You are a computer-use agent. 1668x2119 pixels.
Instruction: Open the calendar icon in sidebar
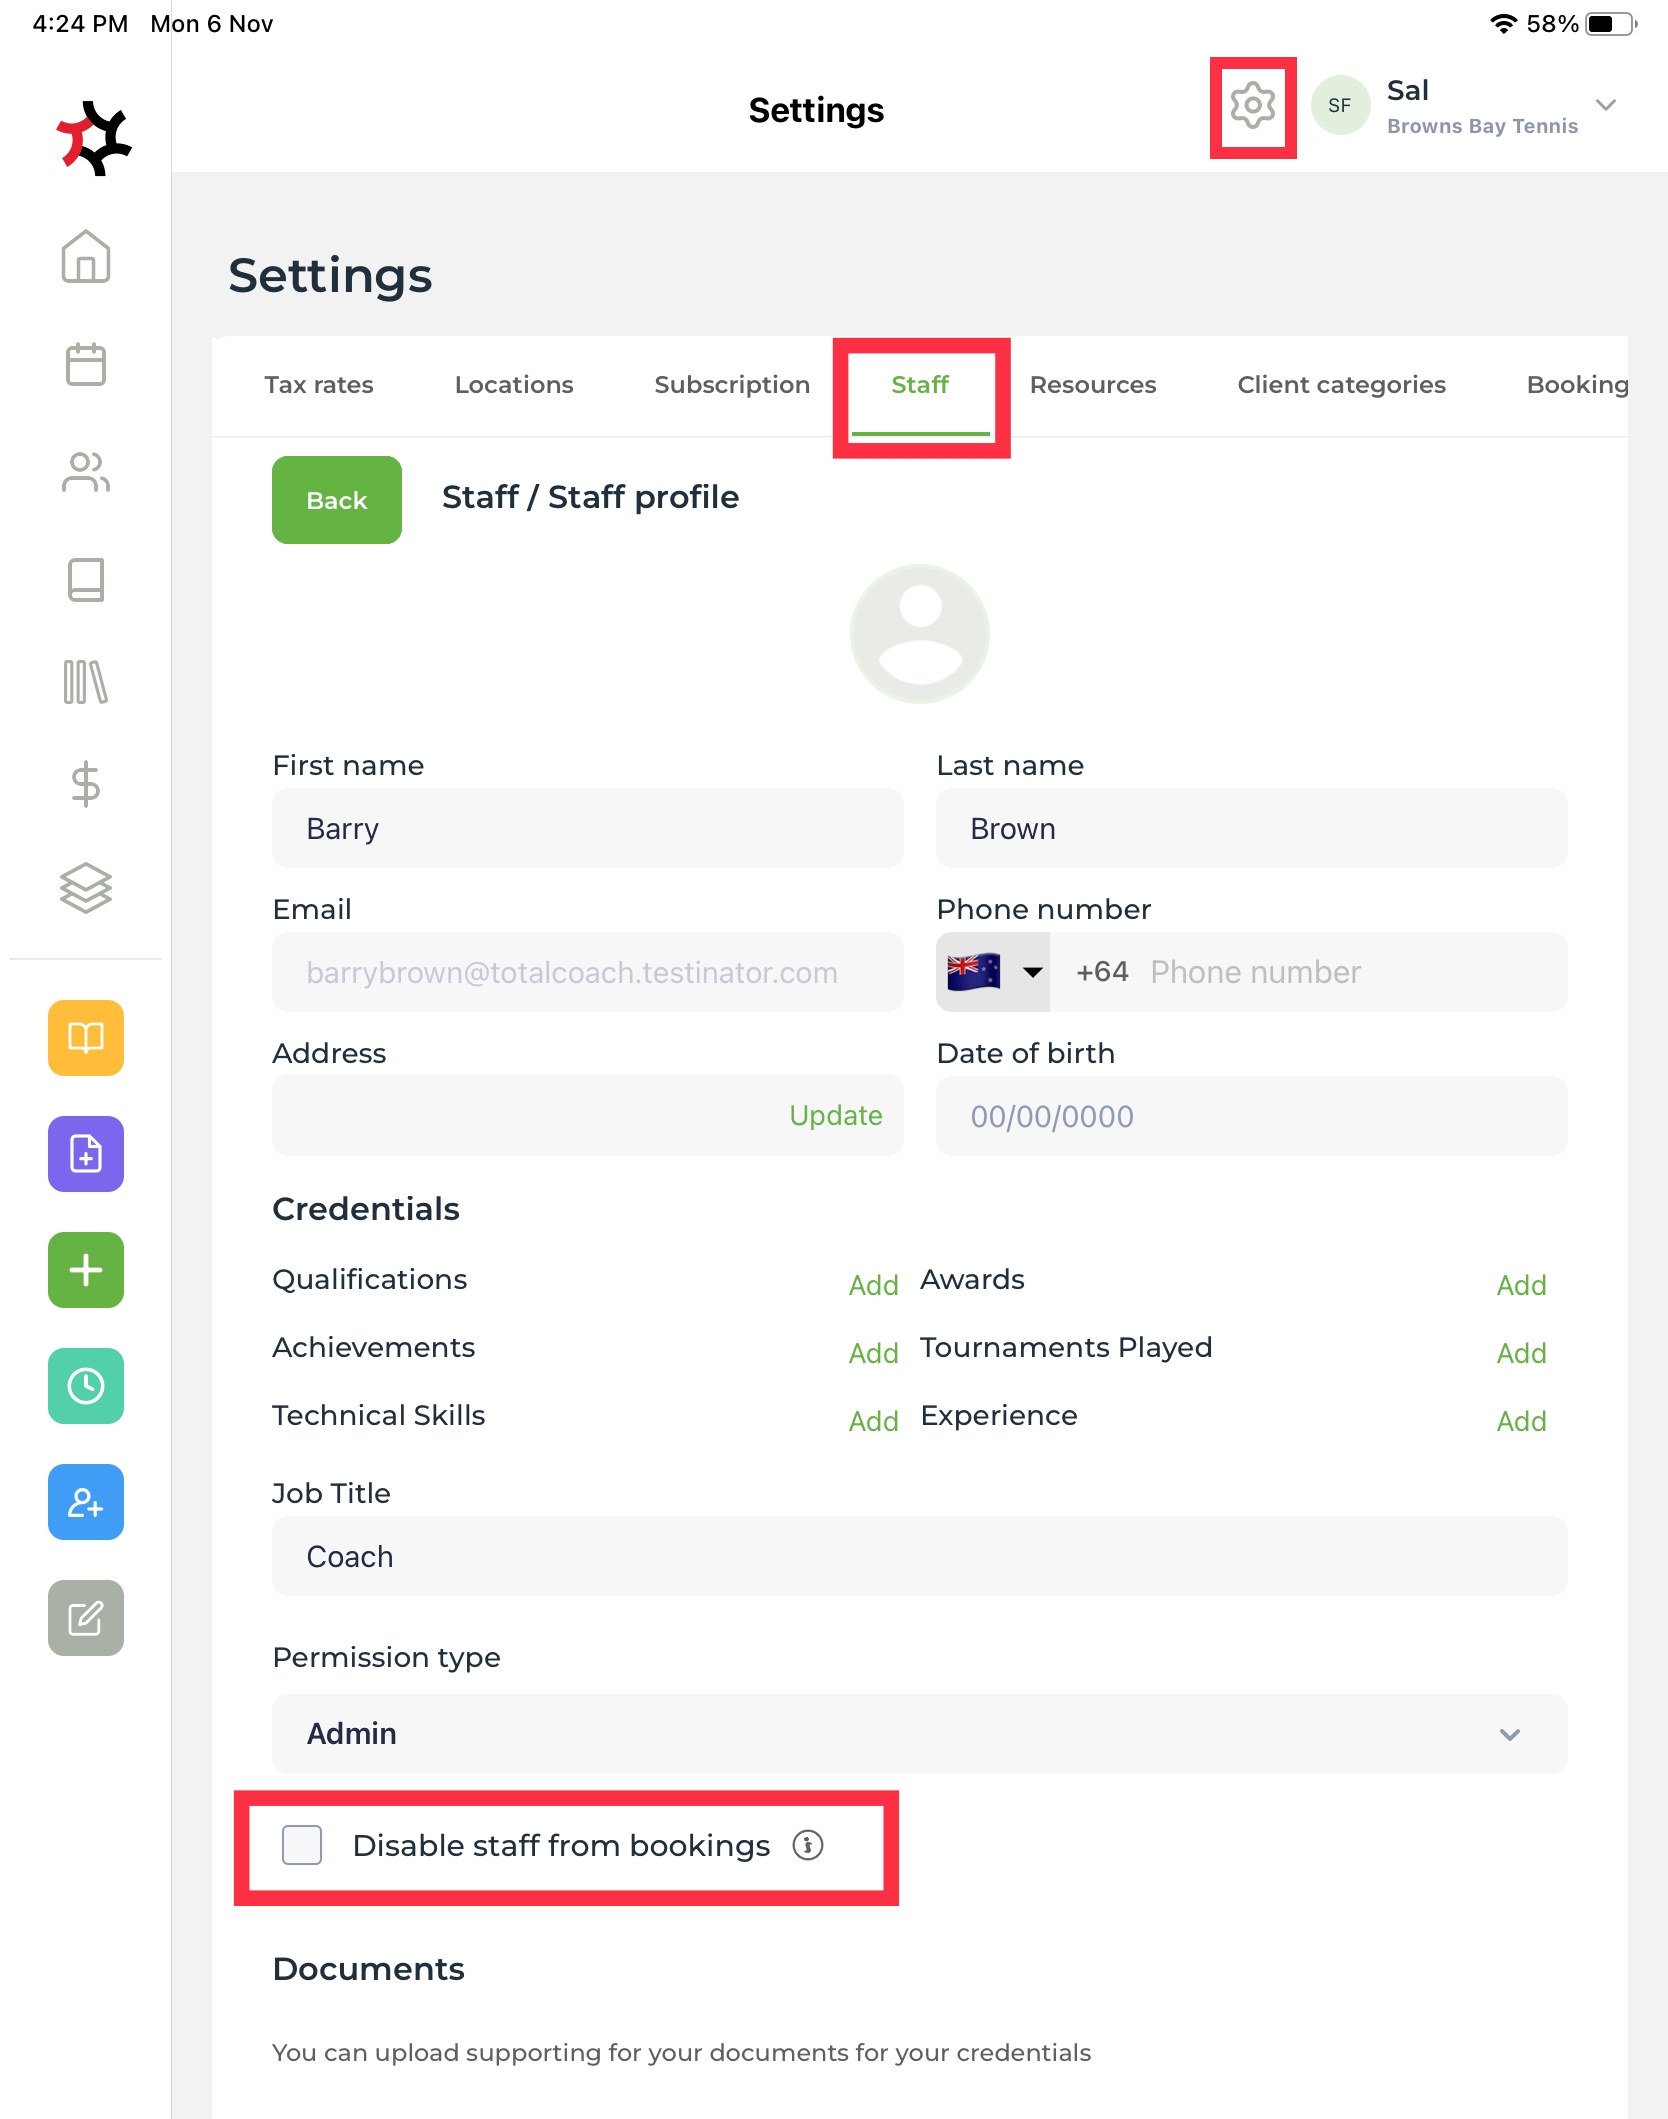tap(86, 364)
